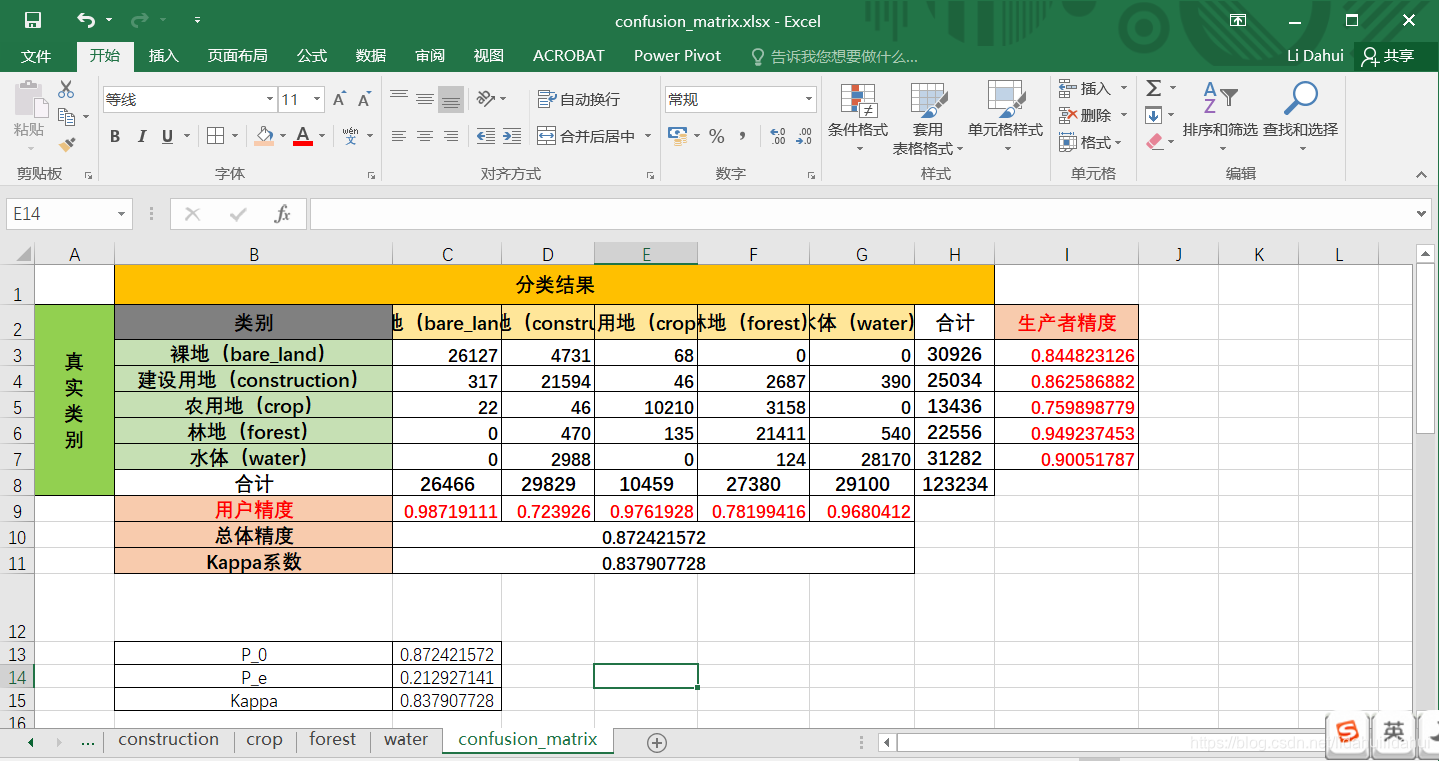Click the Decrease Decimal icon
The image size is (1439, 761).
click(804, 136)
